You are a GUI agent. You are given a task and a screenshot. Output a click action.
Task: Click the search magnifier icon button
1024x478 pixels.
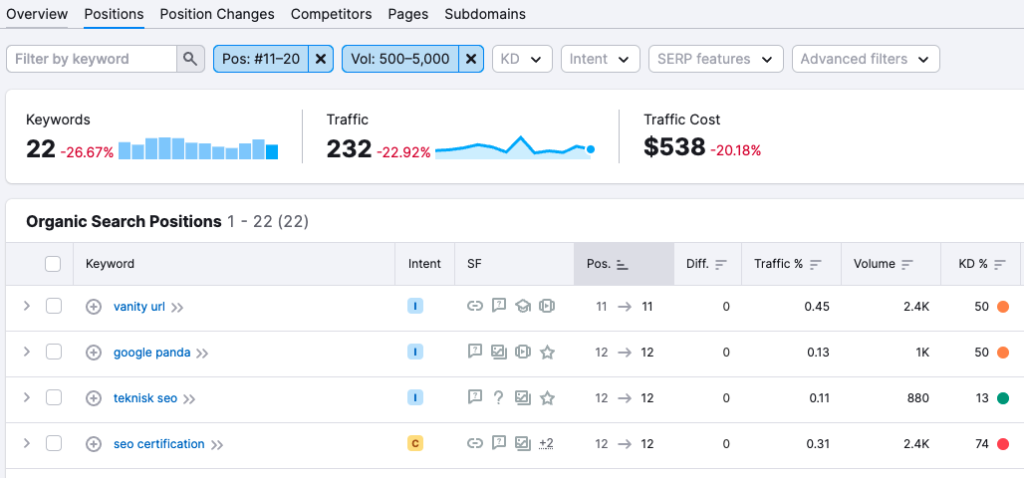click(190, 59)
